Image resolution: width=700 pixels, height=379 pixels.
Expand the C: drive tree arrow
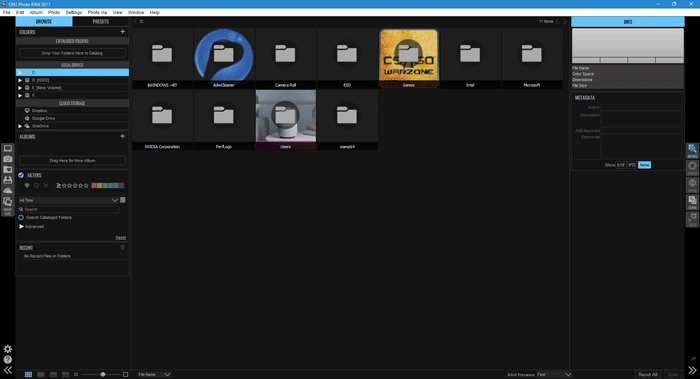click(x=20, y=72)
